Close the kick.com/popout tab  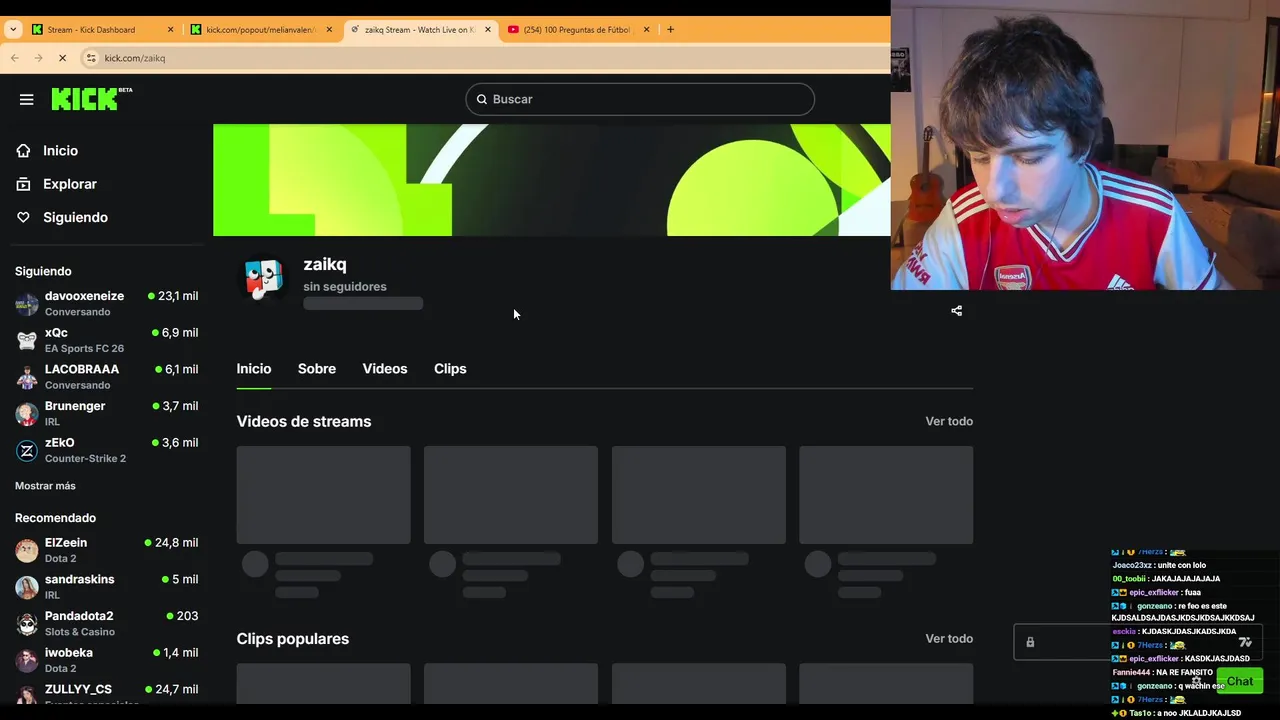tap(329, 29)
